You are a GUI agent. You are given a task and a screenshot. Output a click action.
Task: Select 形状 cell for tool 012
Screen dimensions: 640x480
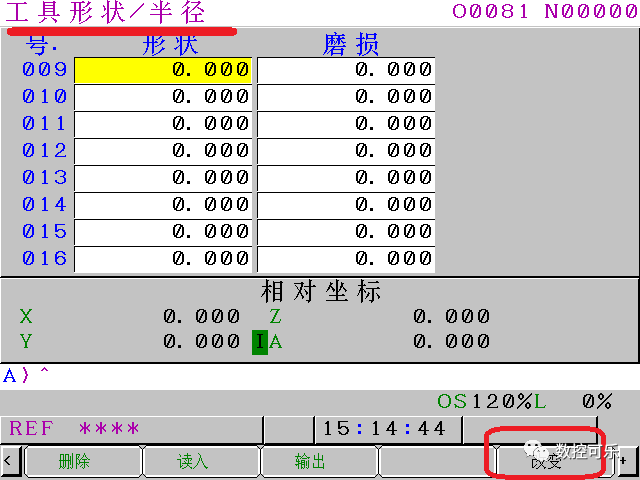coord(163,151)
